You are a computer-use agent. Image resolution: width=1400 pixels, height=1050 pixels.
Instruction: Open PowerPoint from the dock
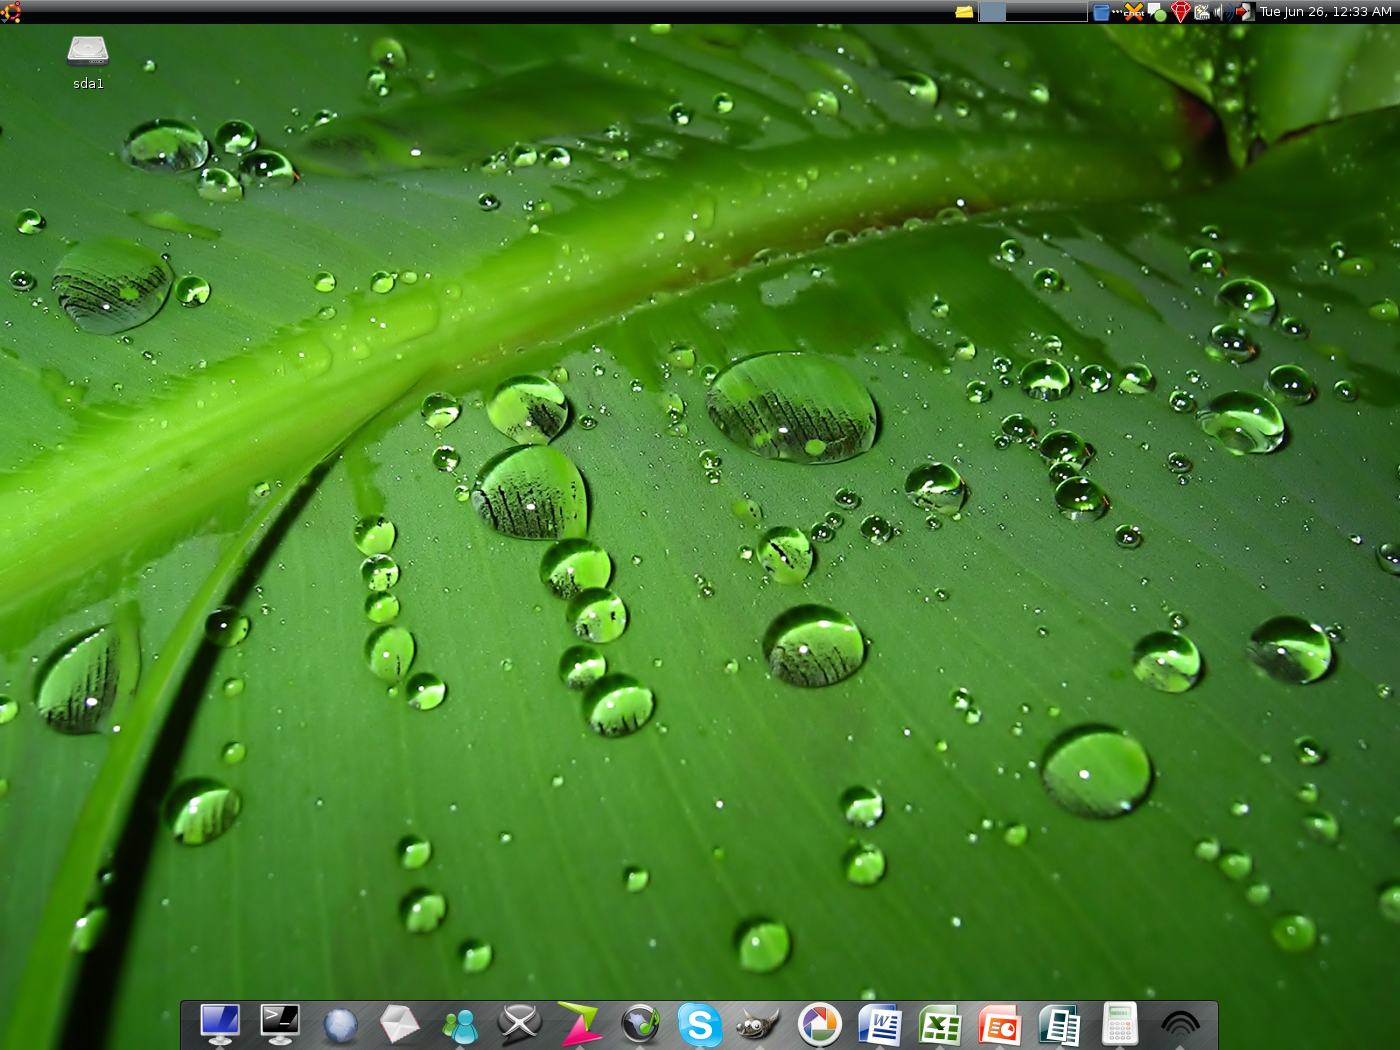pyautogui.click(x=1000, y=1025)
